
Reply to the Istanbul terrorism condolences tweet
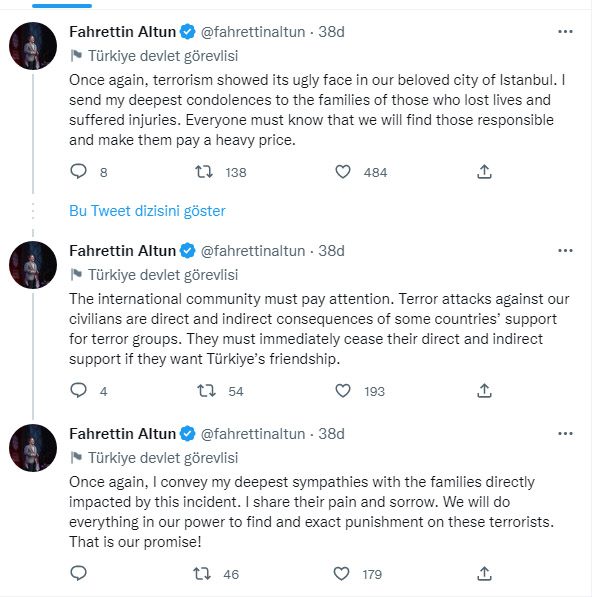pyautogui.click(x=79, y=172)
